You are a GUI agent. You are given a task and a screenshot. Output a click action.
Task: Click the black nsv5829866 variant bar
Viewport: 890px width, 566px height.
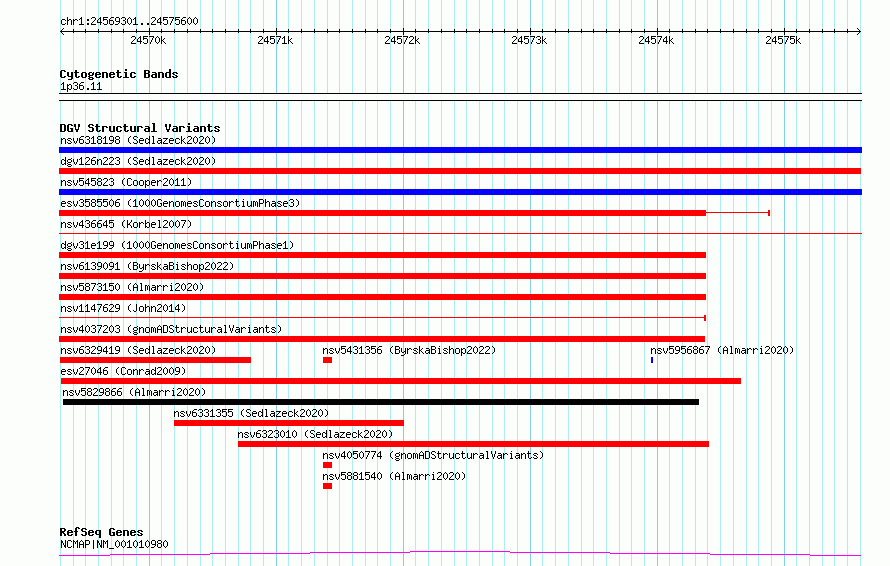(381, 402)
